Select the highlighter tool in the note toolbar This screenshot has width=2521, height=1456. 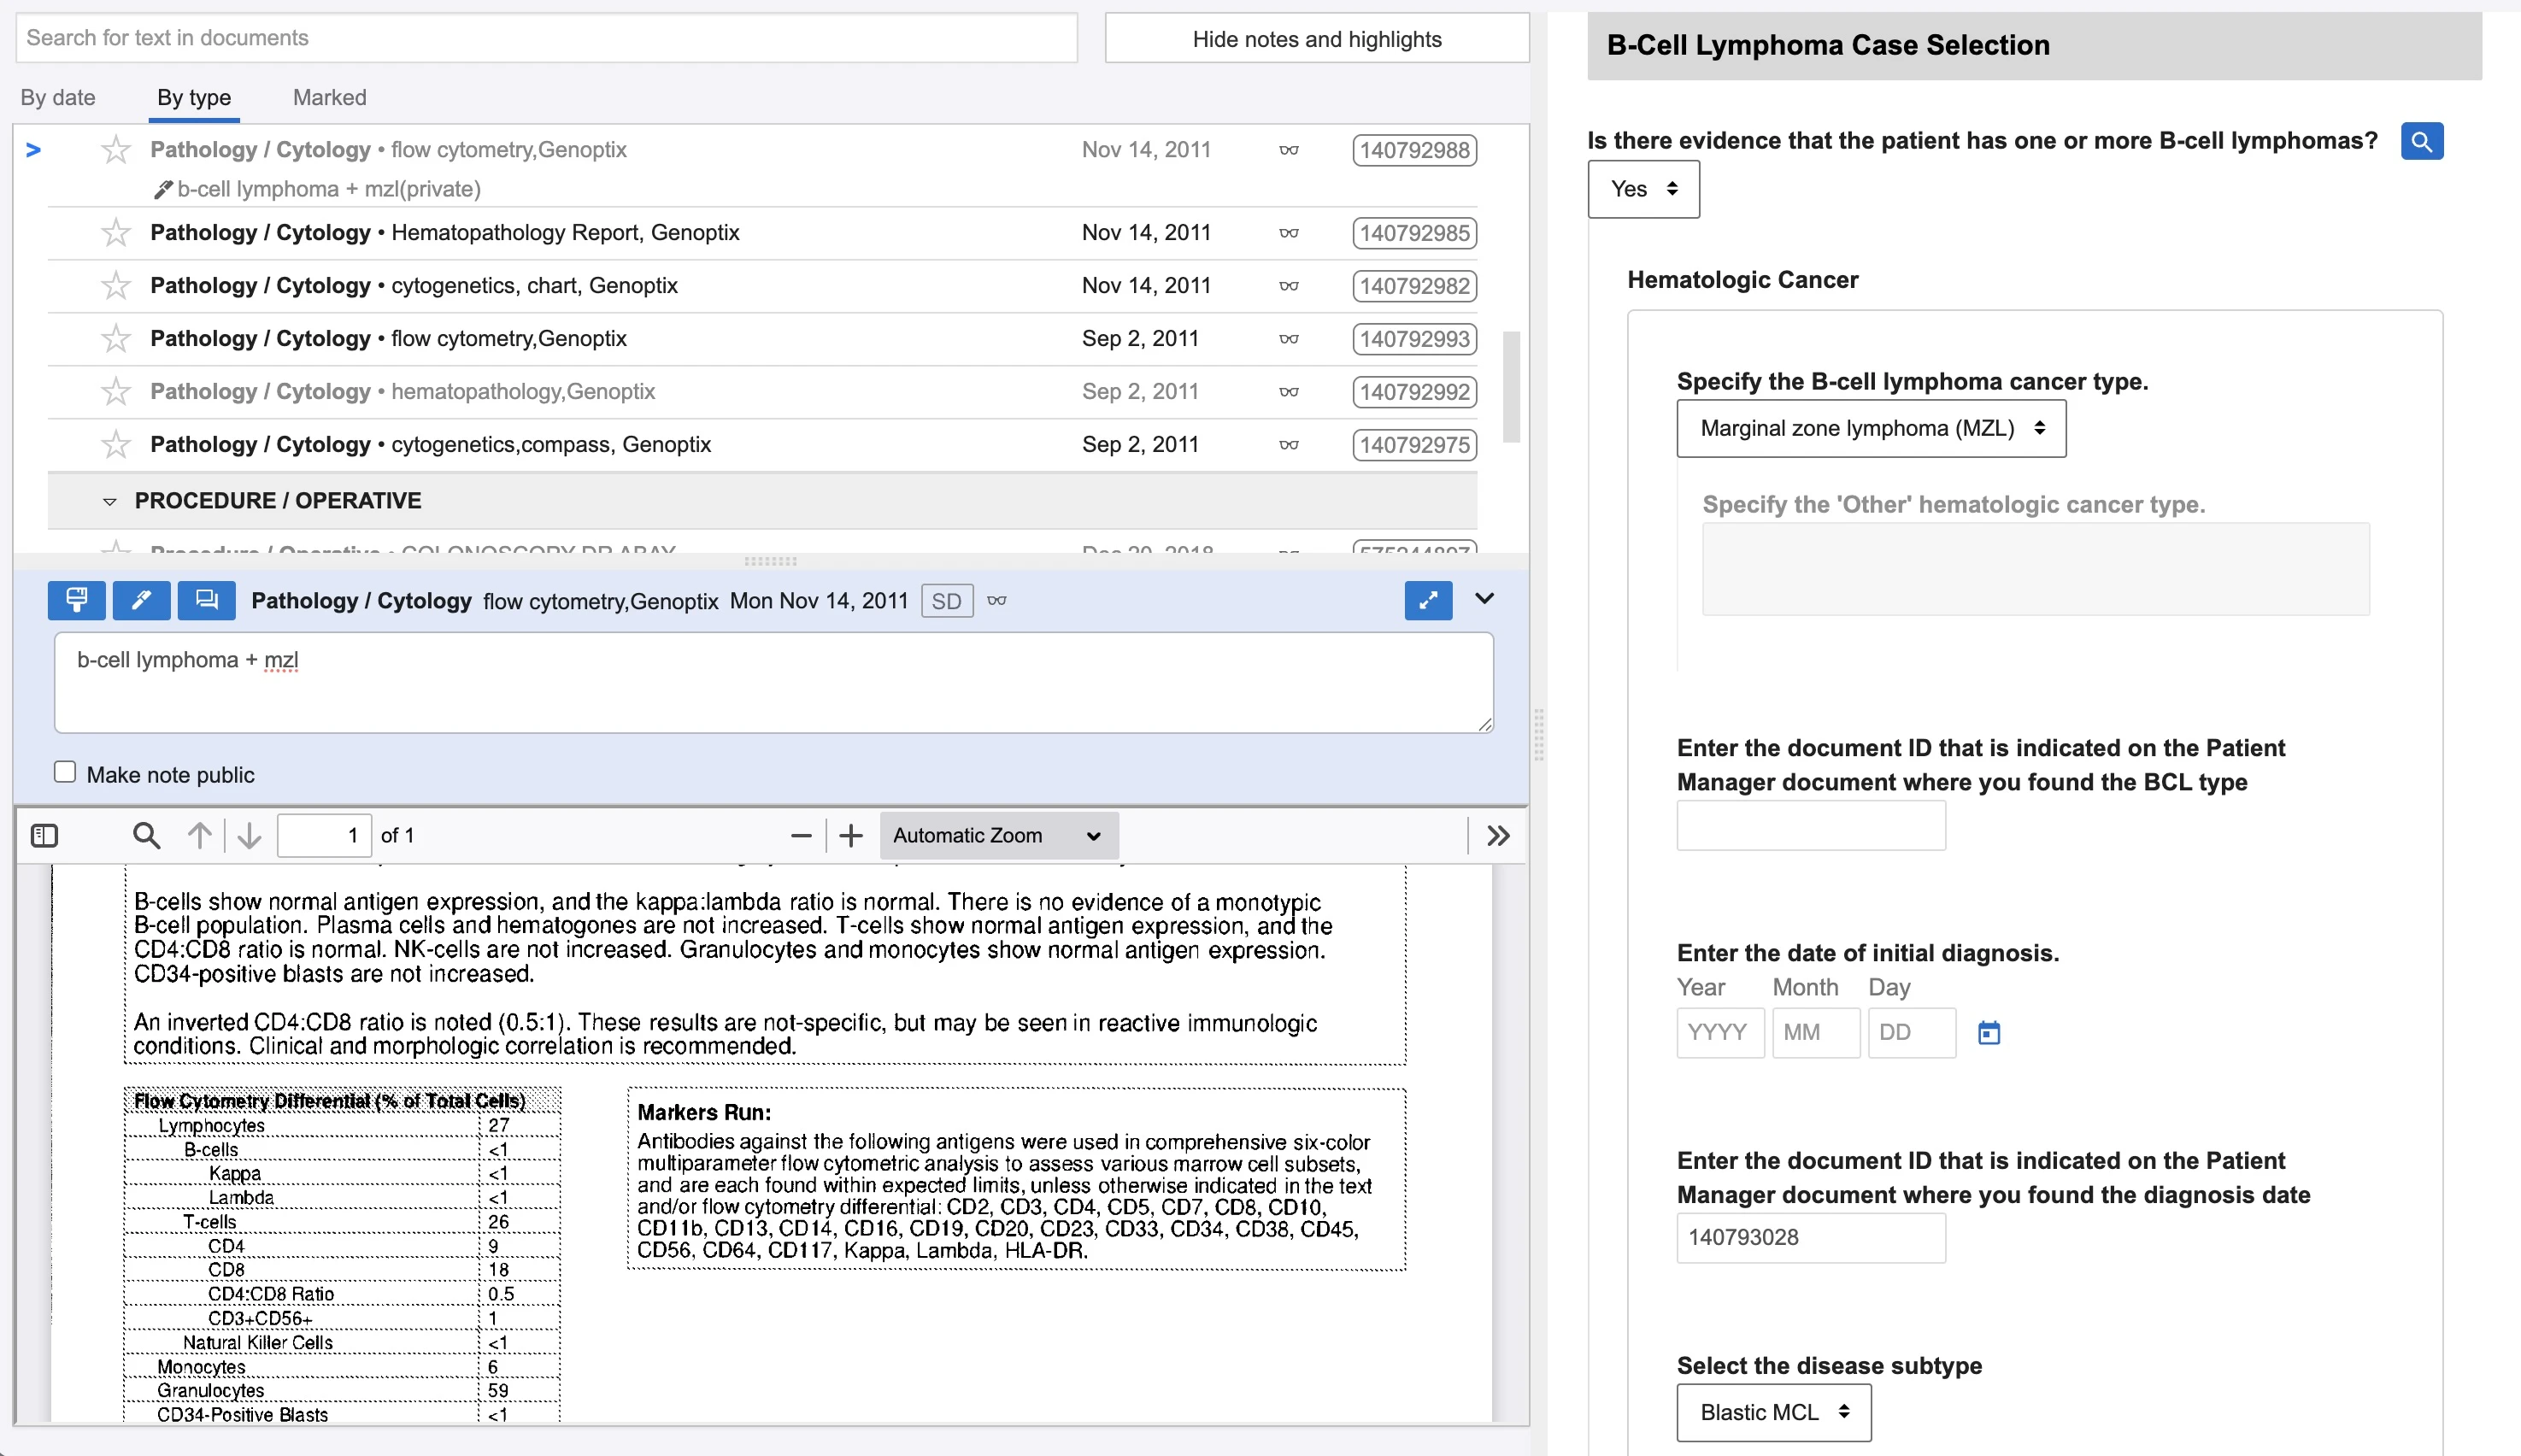(x=76, y=601)
